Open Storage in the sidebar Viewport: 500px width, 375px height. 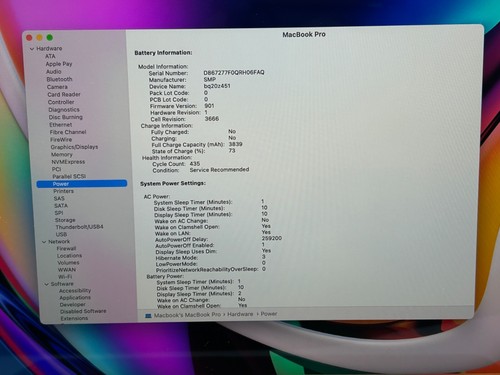[65, 220]
